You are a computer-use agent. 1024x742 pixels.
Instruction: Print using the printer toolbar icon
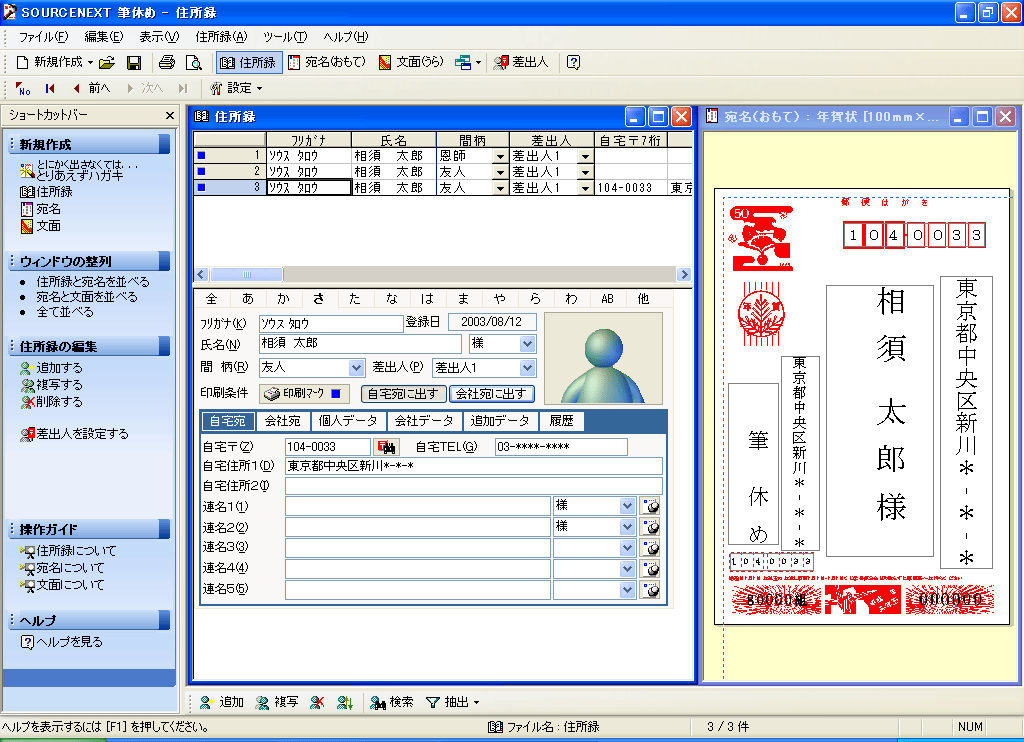pyautogui.click(x=167, y=63)
